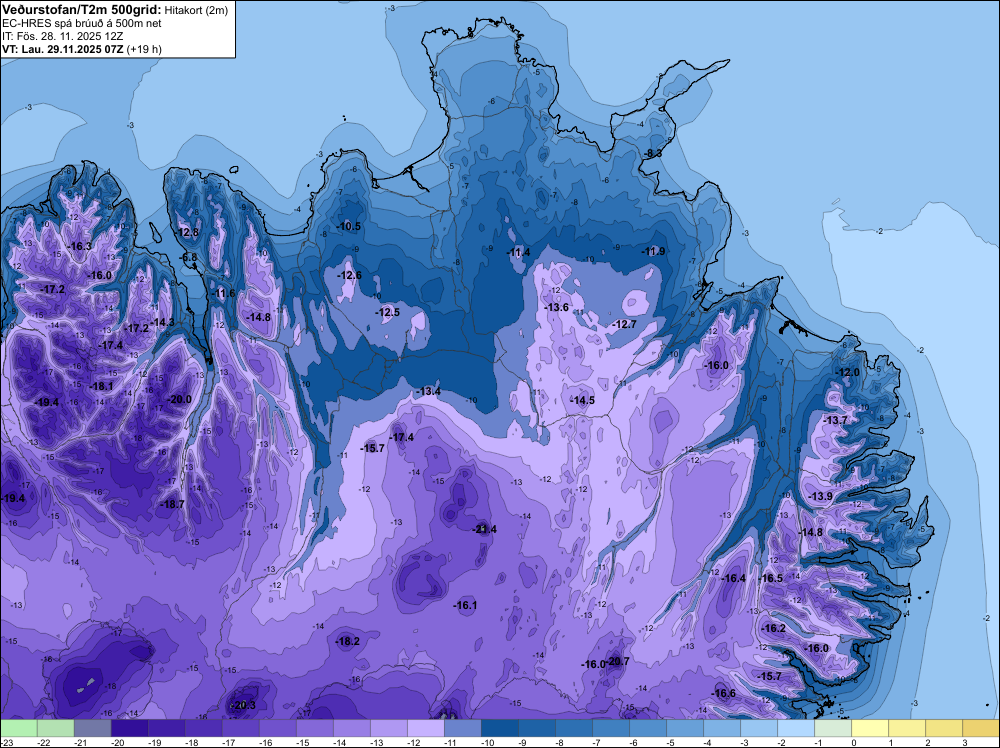Select the -13.6 temperature label
Screen dimensions: 1000x748
pyautogui.click(x=556, y=307)
